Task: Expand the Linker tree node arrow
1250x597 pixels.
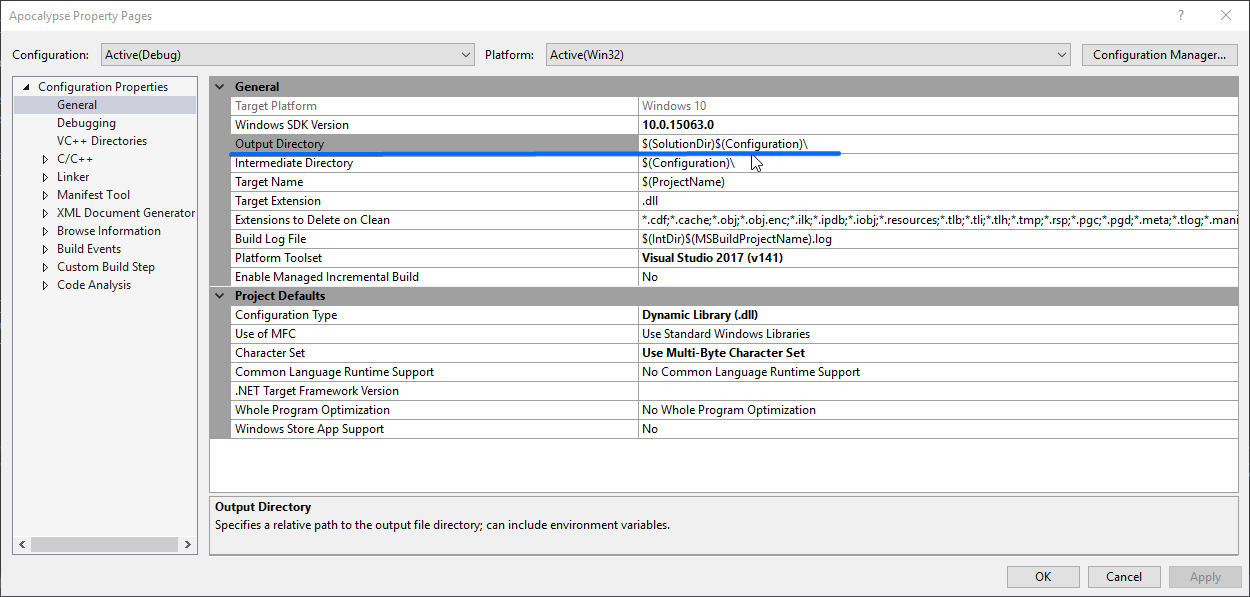Action: pyautogui.click(x=45, y=177)
